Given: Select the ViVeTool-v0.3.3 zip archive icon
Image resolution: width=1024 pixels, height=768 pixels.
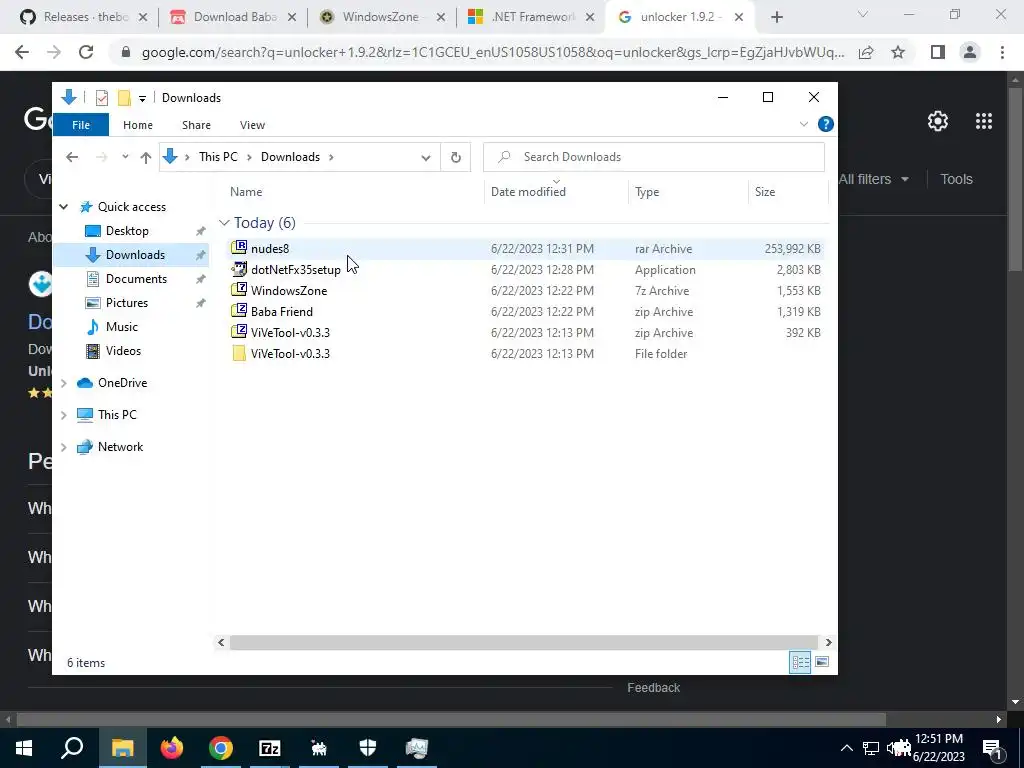Looking at the screenshot, I should tap(239, 332).
